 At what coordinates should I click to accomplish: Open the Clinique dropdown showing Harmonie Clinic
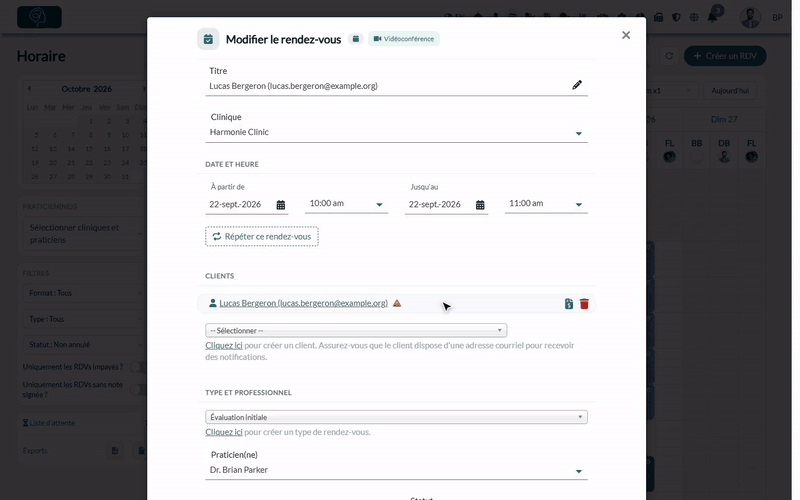pos(396,132)
